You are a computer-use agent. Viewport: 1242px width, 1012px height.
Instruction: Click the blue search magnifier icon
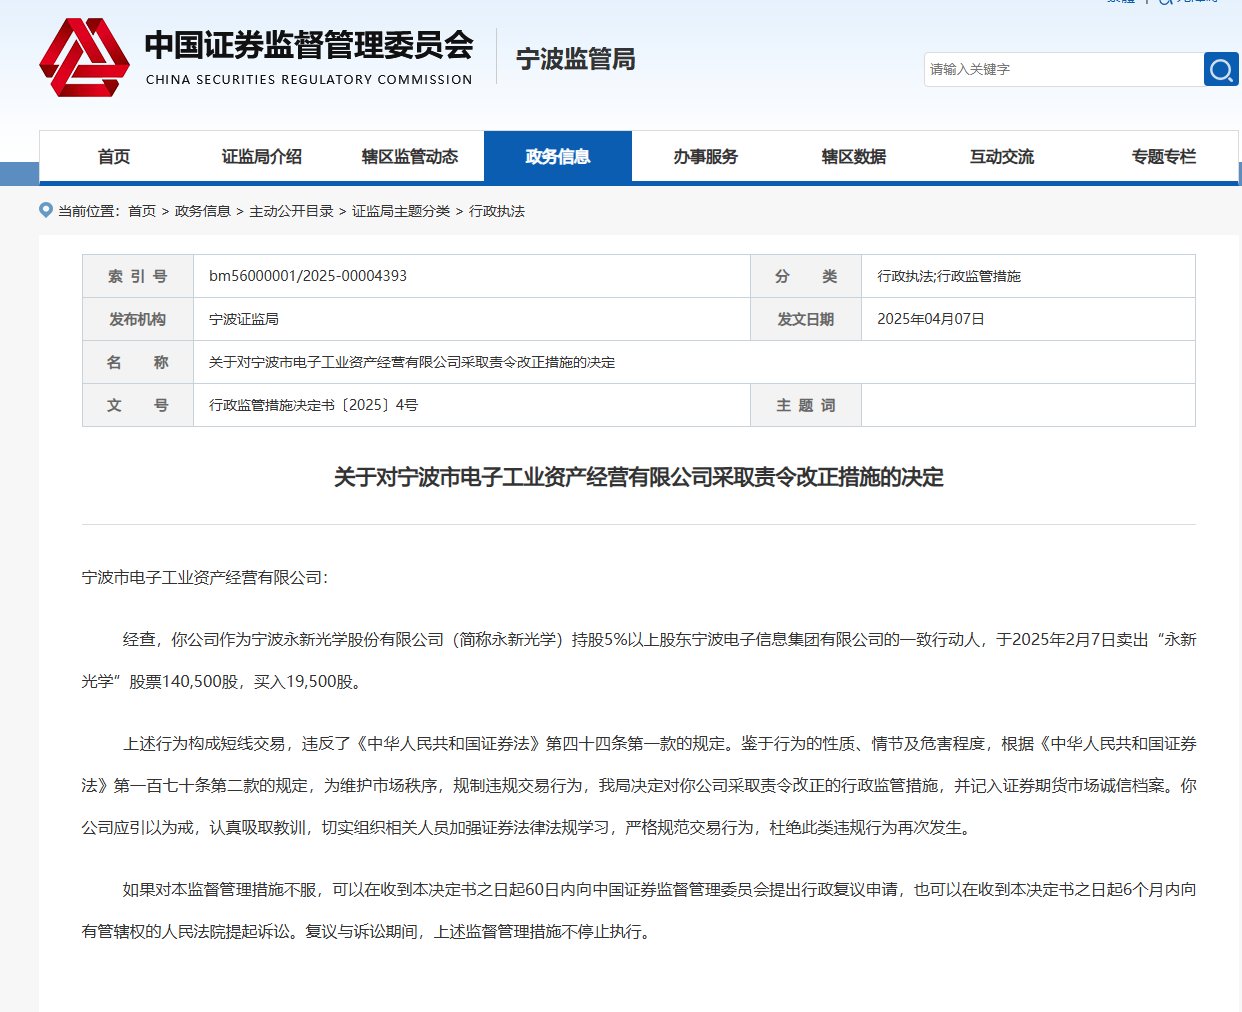pos(1221,69)
